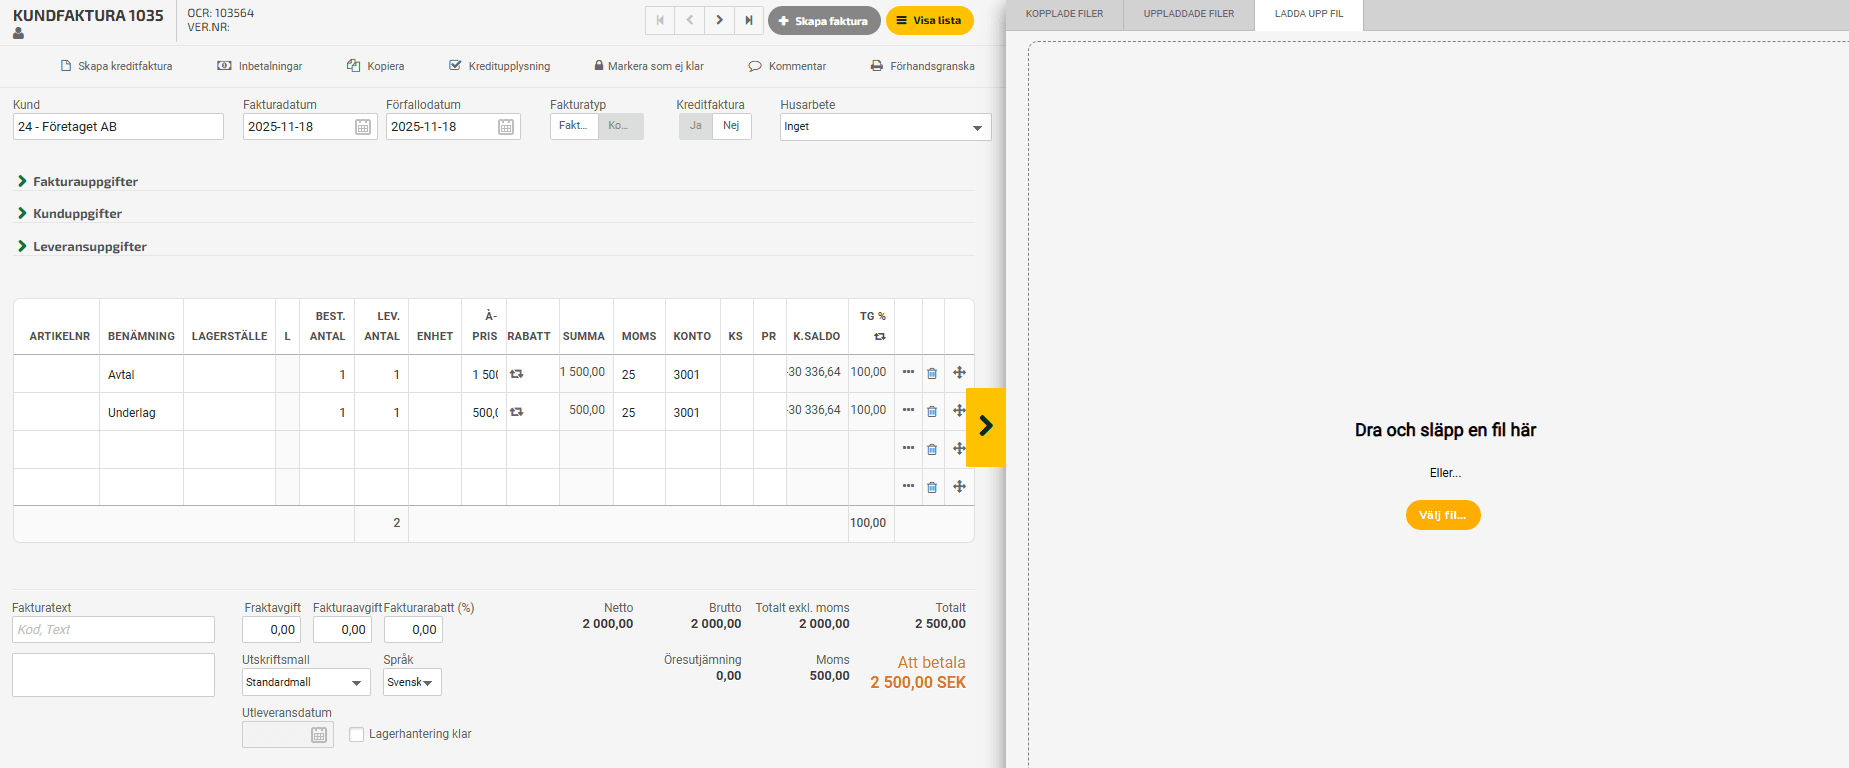The width and height of the screenshot is (1849, 768).
Task: Click the Skapa faktura button
Action: pos(824,21)
